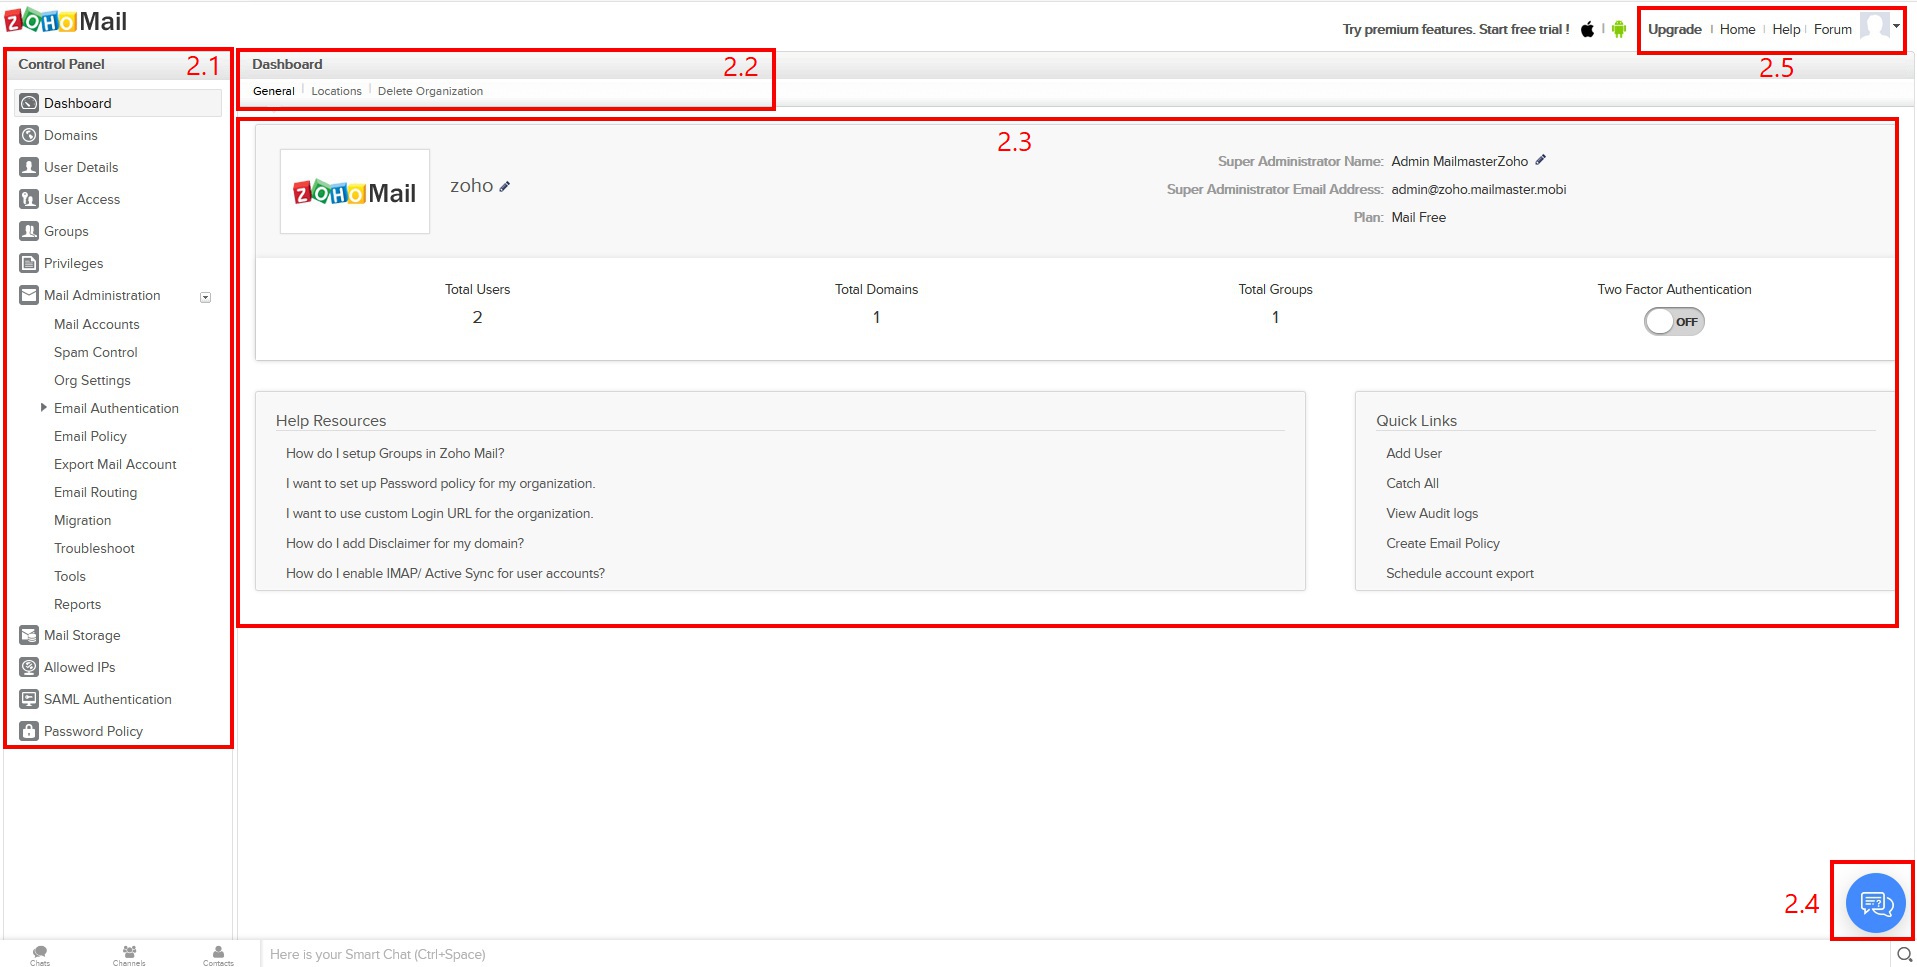Open the Help link in header
The image size is (1917, 967).
click(x=1786, y=29)
